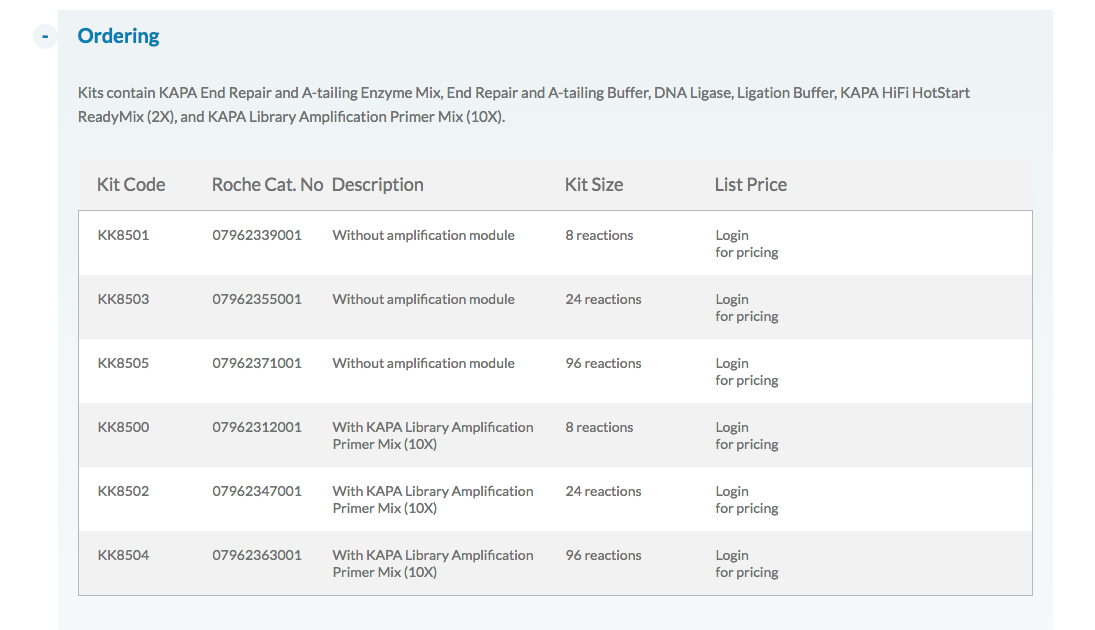Click '8 reactions' in the KK8500 row
This screenshot has height=630, width=1095.
coord(599,427)
